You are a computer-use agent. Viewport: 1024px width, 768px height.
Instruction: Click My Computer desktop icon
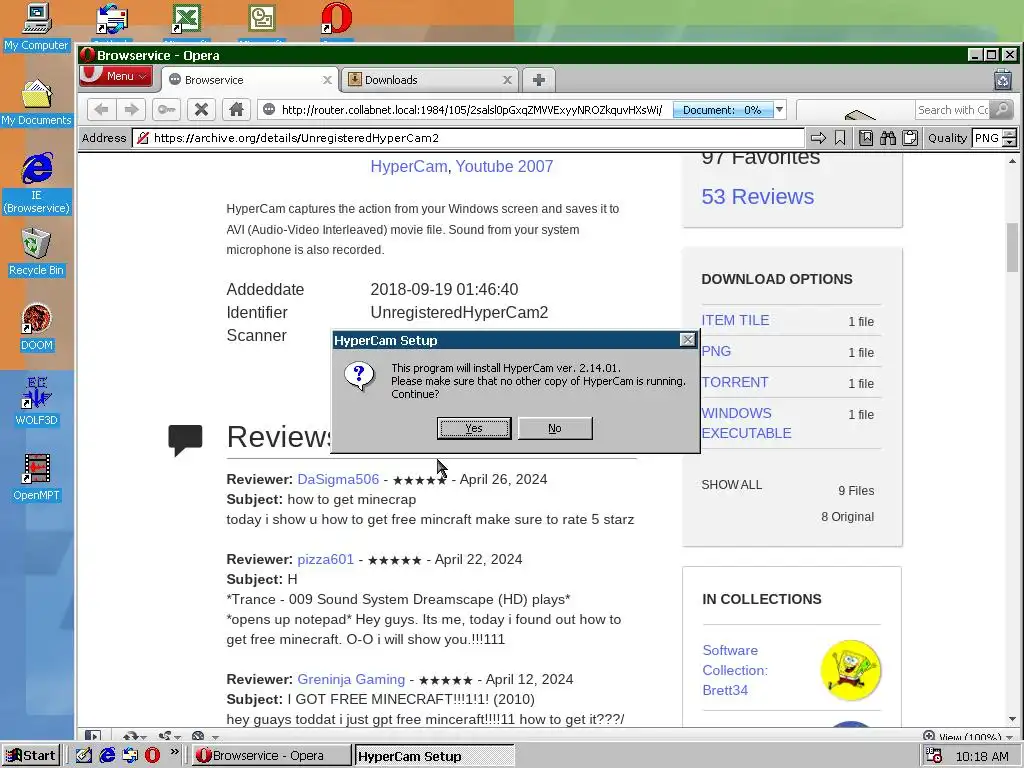click(36, 27)
